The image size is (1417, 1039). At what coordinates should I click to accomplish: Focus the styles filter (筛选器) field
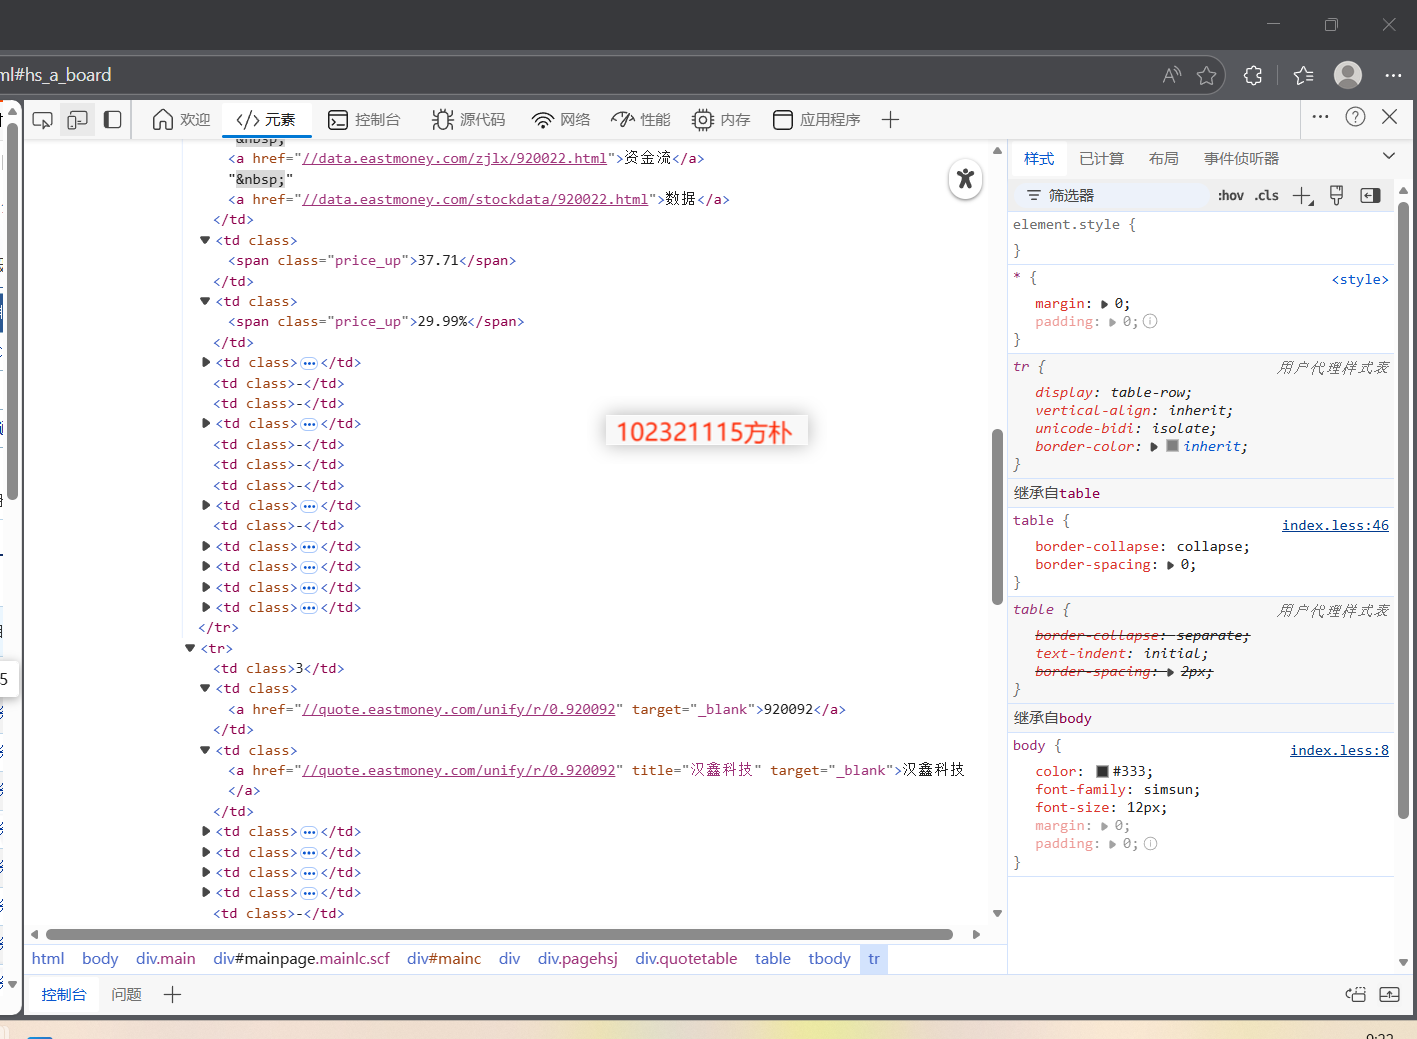click(x=1112, y=196)
